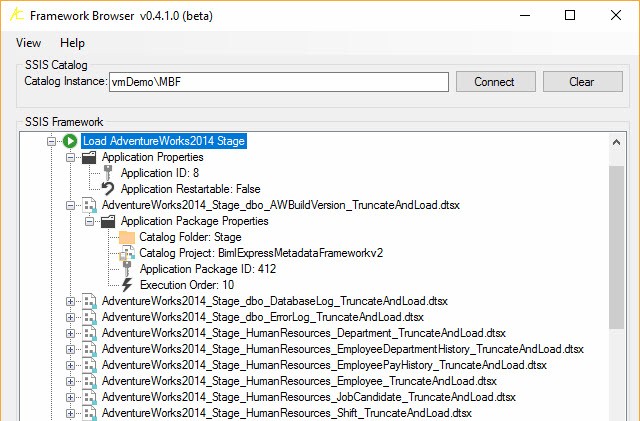Click the package icon for AWBuildVersion_TruncateAndLoad.dtsx
The width and height of the screenshot is (640, 421).
tap(89, 205)
